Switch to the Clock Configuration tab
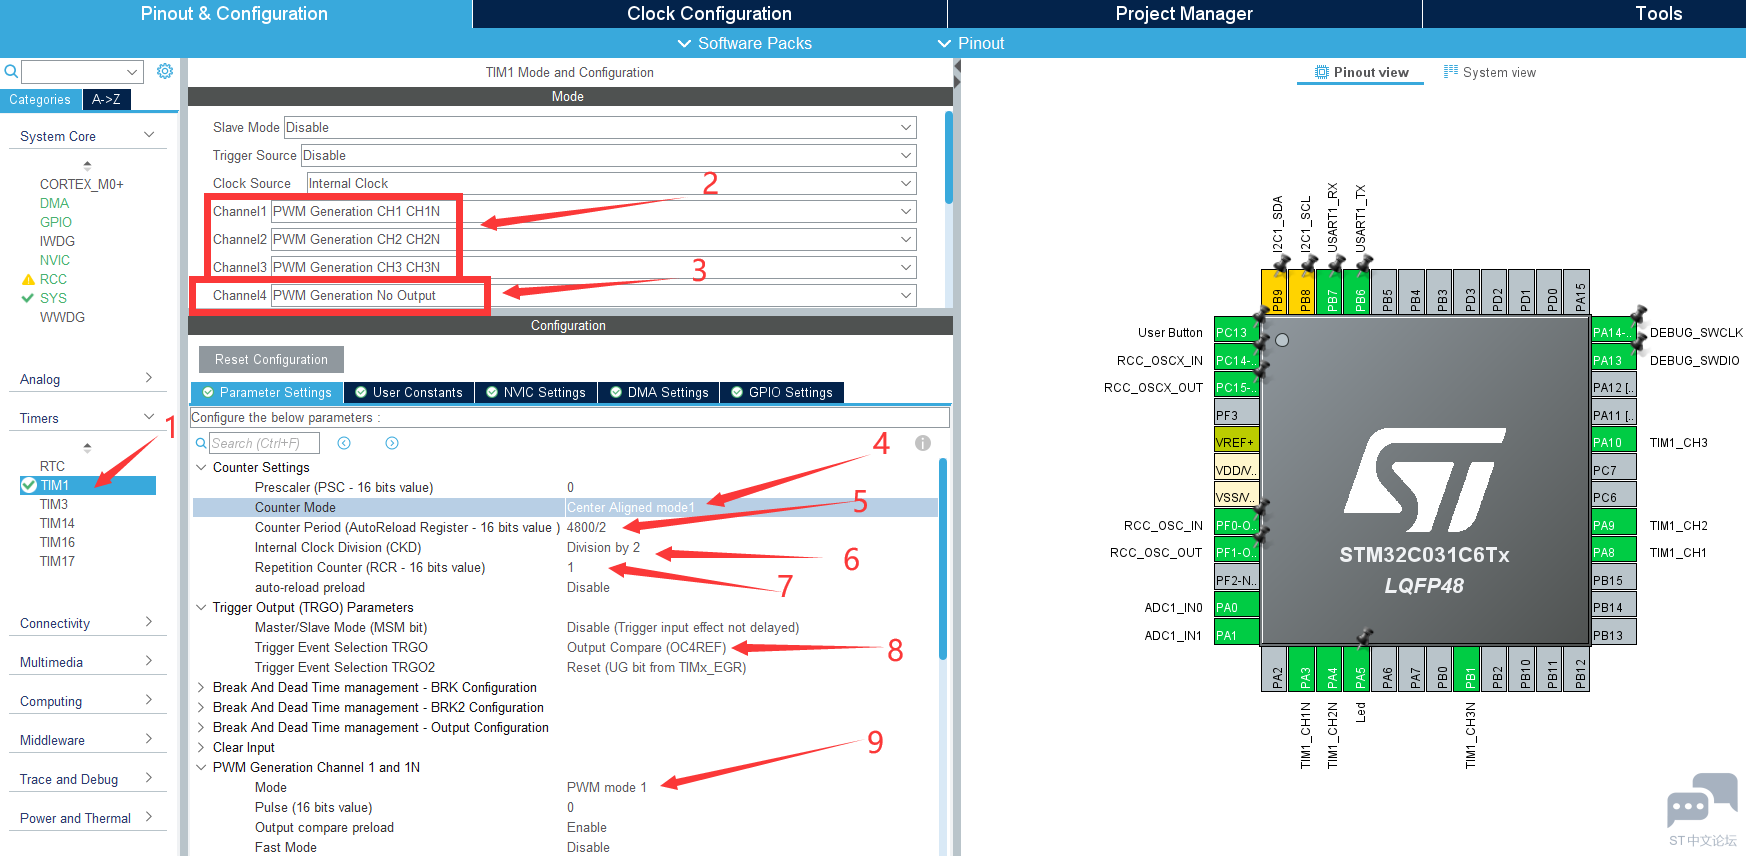The height and width of the screenshot is (856, 1746). (709, 14)
